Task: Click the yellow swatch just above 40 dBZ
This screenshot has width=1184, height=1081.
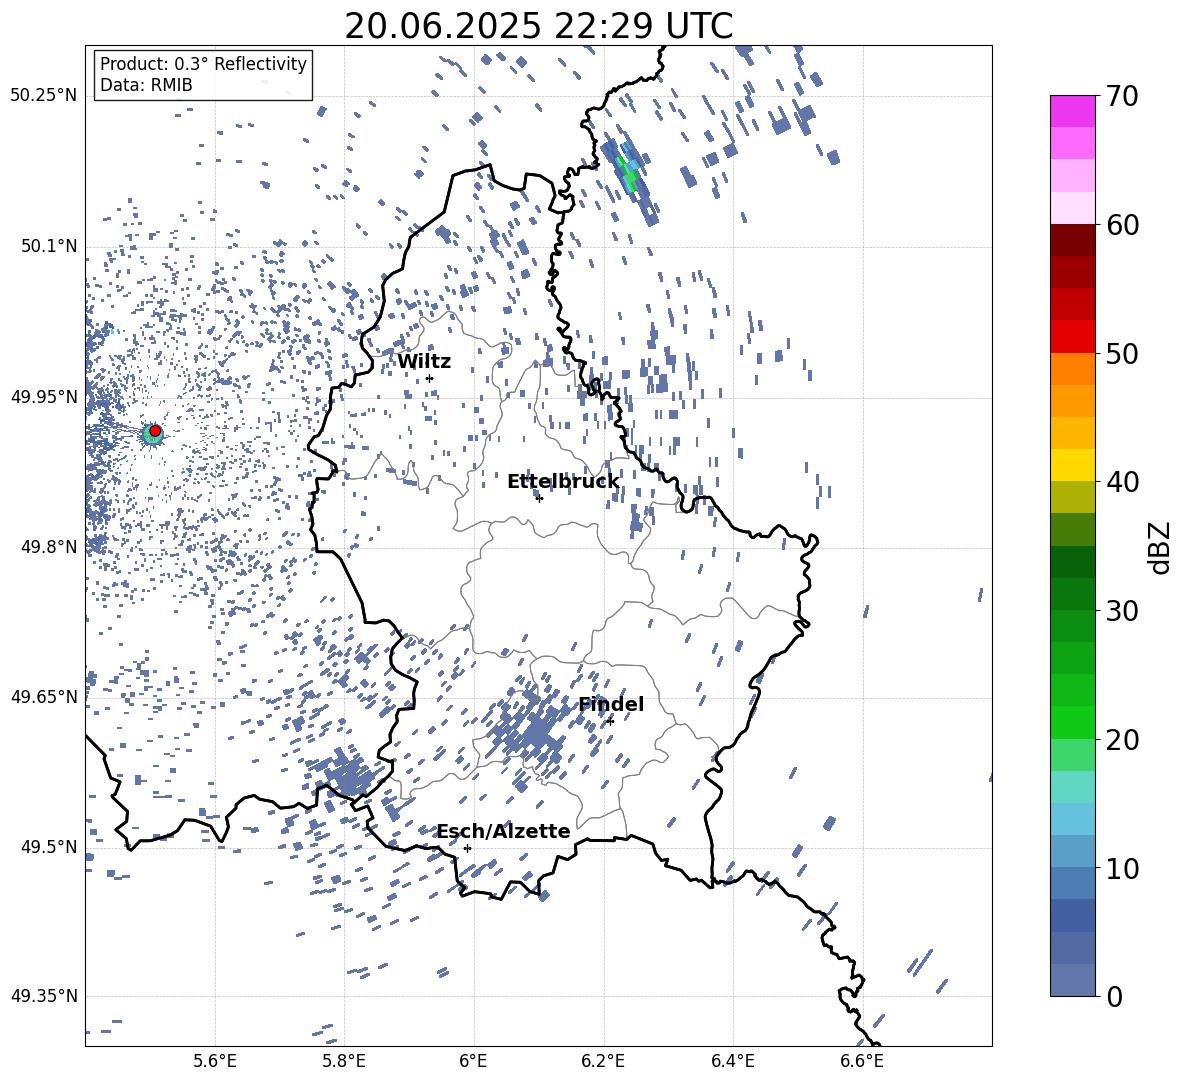Action: click(1072, 465)
